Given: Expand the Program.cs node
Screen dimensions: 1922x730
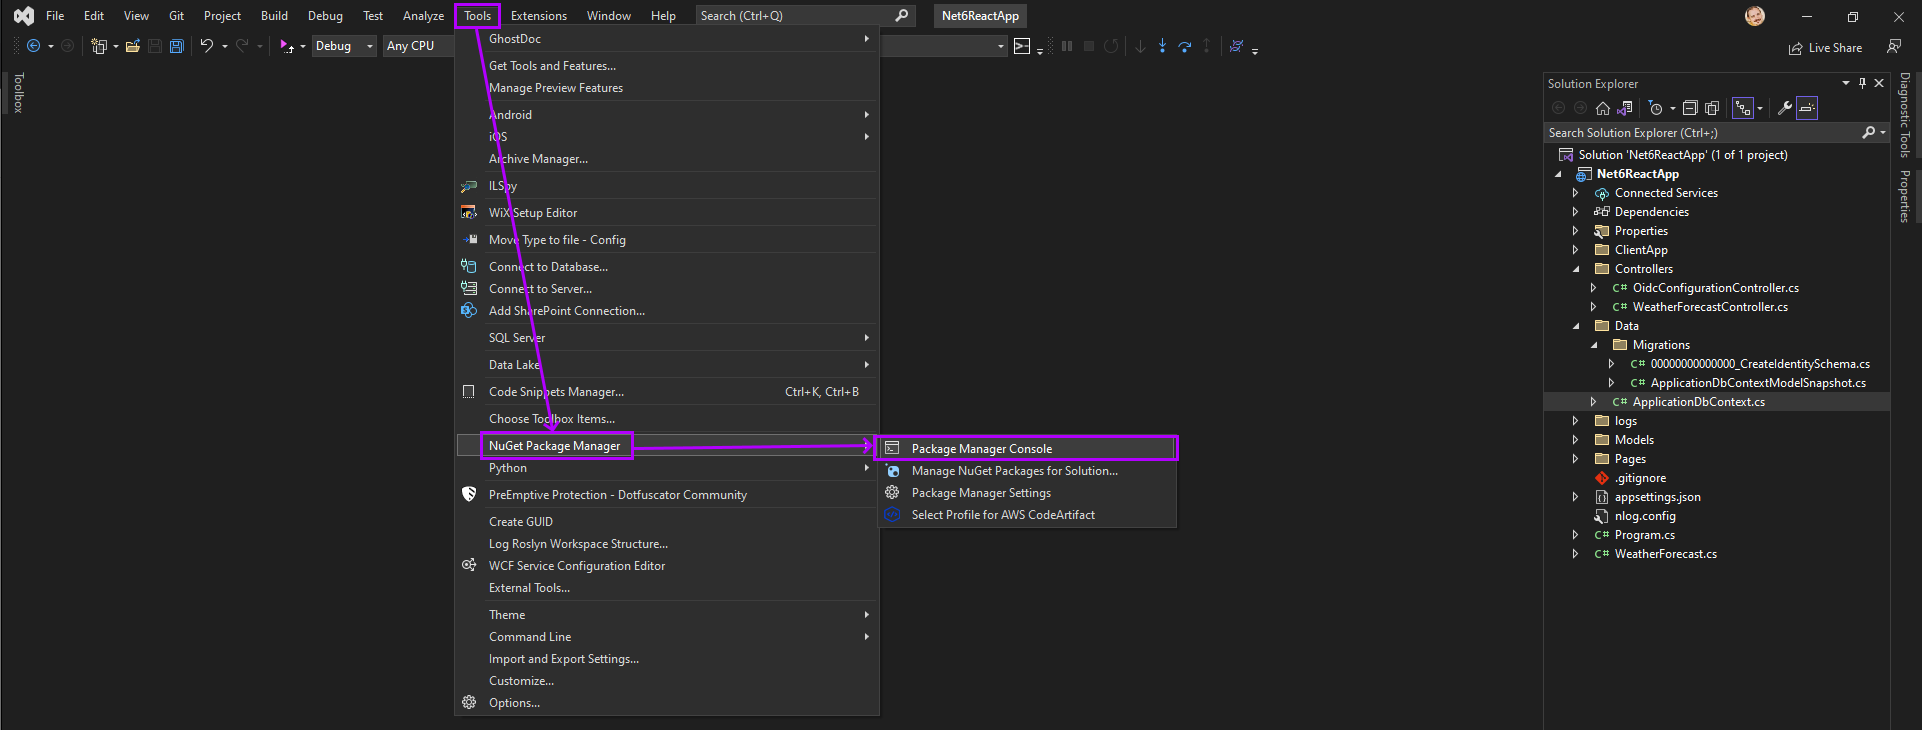Looking at the screenshot, I should click(x=1575, y=535).
